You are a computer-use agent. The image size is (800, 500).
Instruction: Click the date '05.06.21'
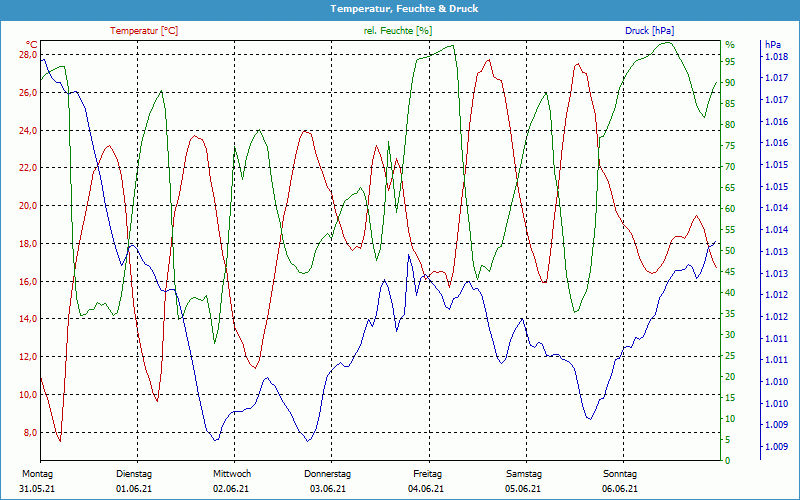523,488
